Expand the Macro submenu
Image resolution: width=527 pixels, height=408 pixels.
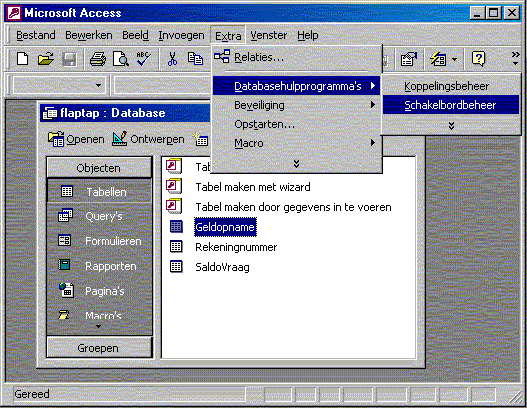pyautogui.click(x=296, y=143)
